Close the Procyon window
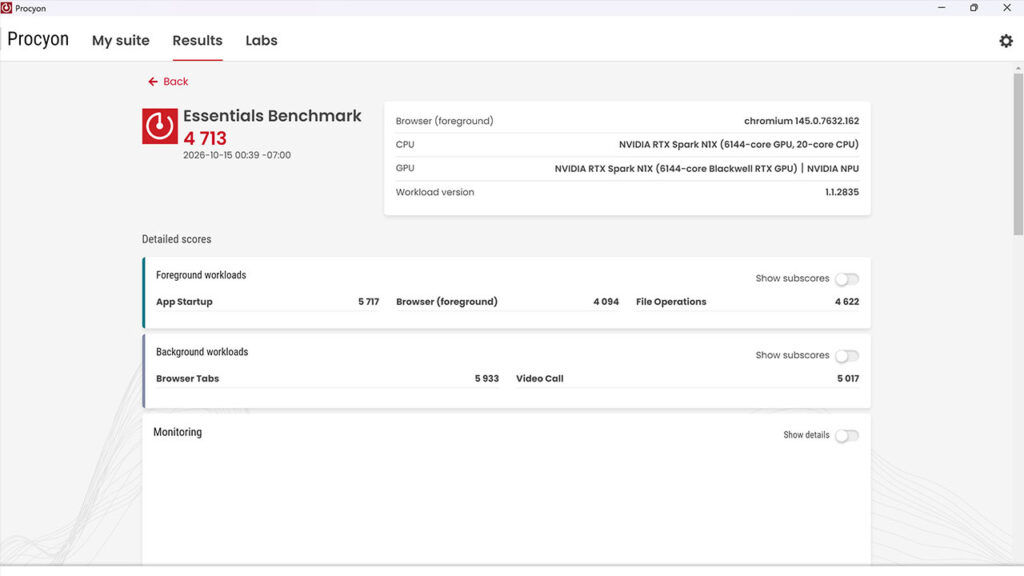Image resolution: width=1024 pixels, height=576 pixels. pyautogui.click(x=1006, y=8)
